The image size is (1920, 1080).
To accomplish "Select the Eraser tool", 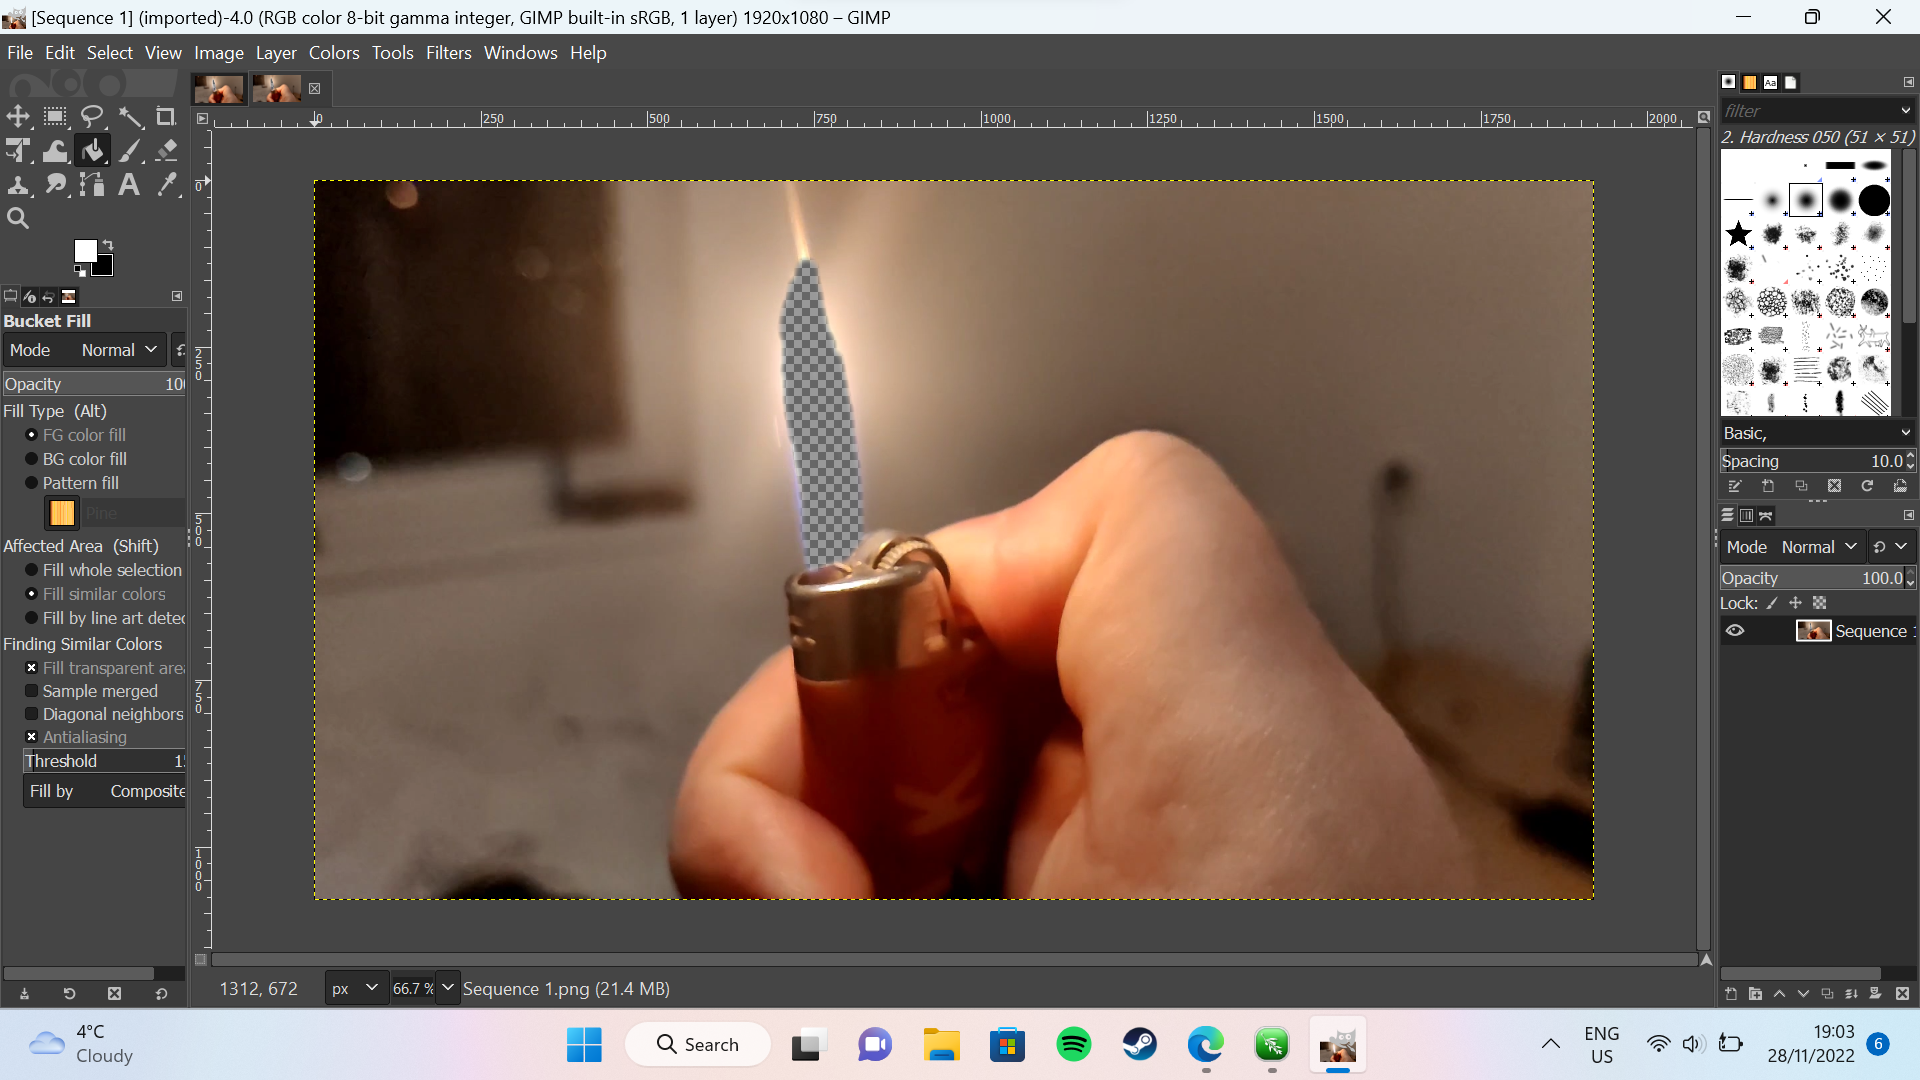I will pyautogui.click(x=166, y=151).
